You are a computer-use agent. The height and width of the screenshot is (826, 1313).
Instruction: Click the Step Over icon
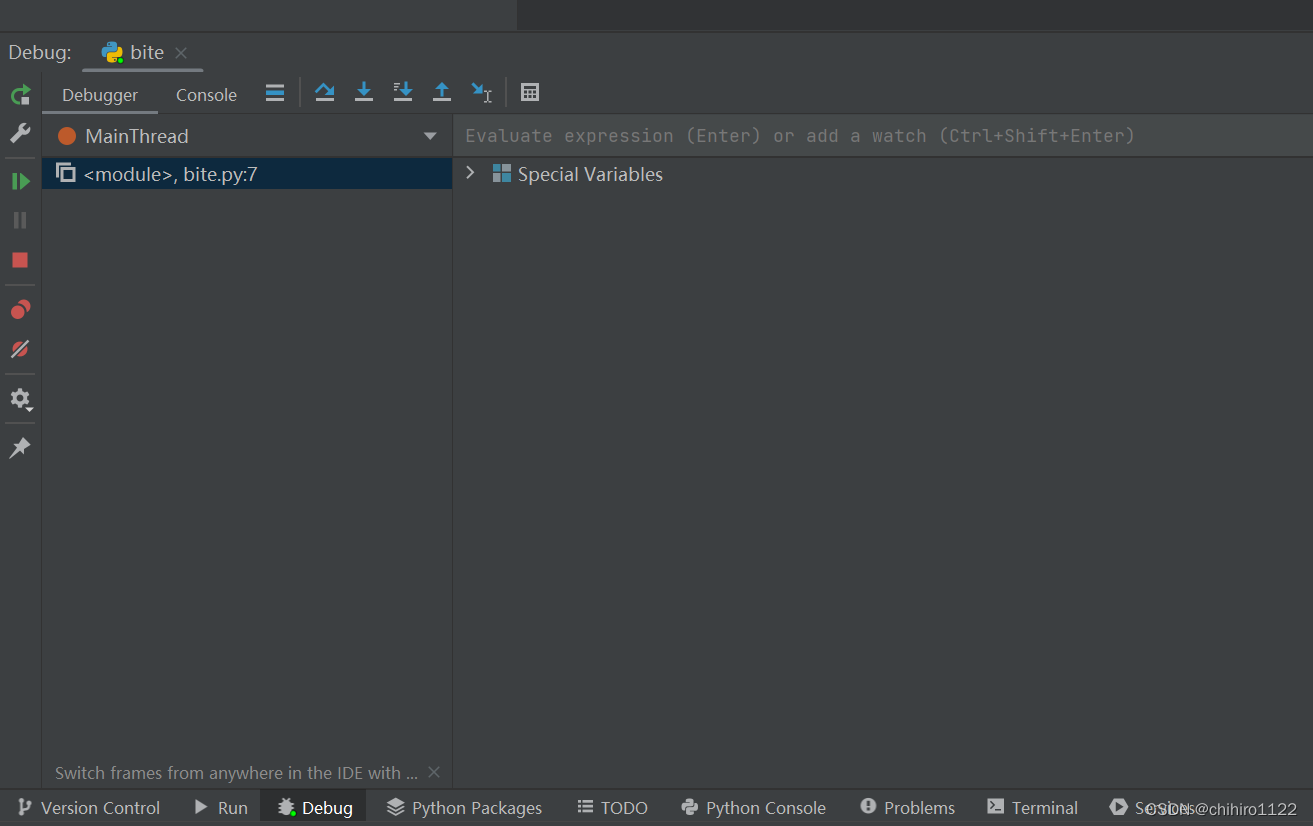[324, 91]
